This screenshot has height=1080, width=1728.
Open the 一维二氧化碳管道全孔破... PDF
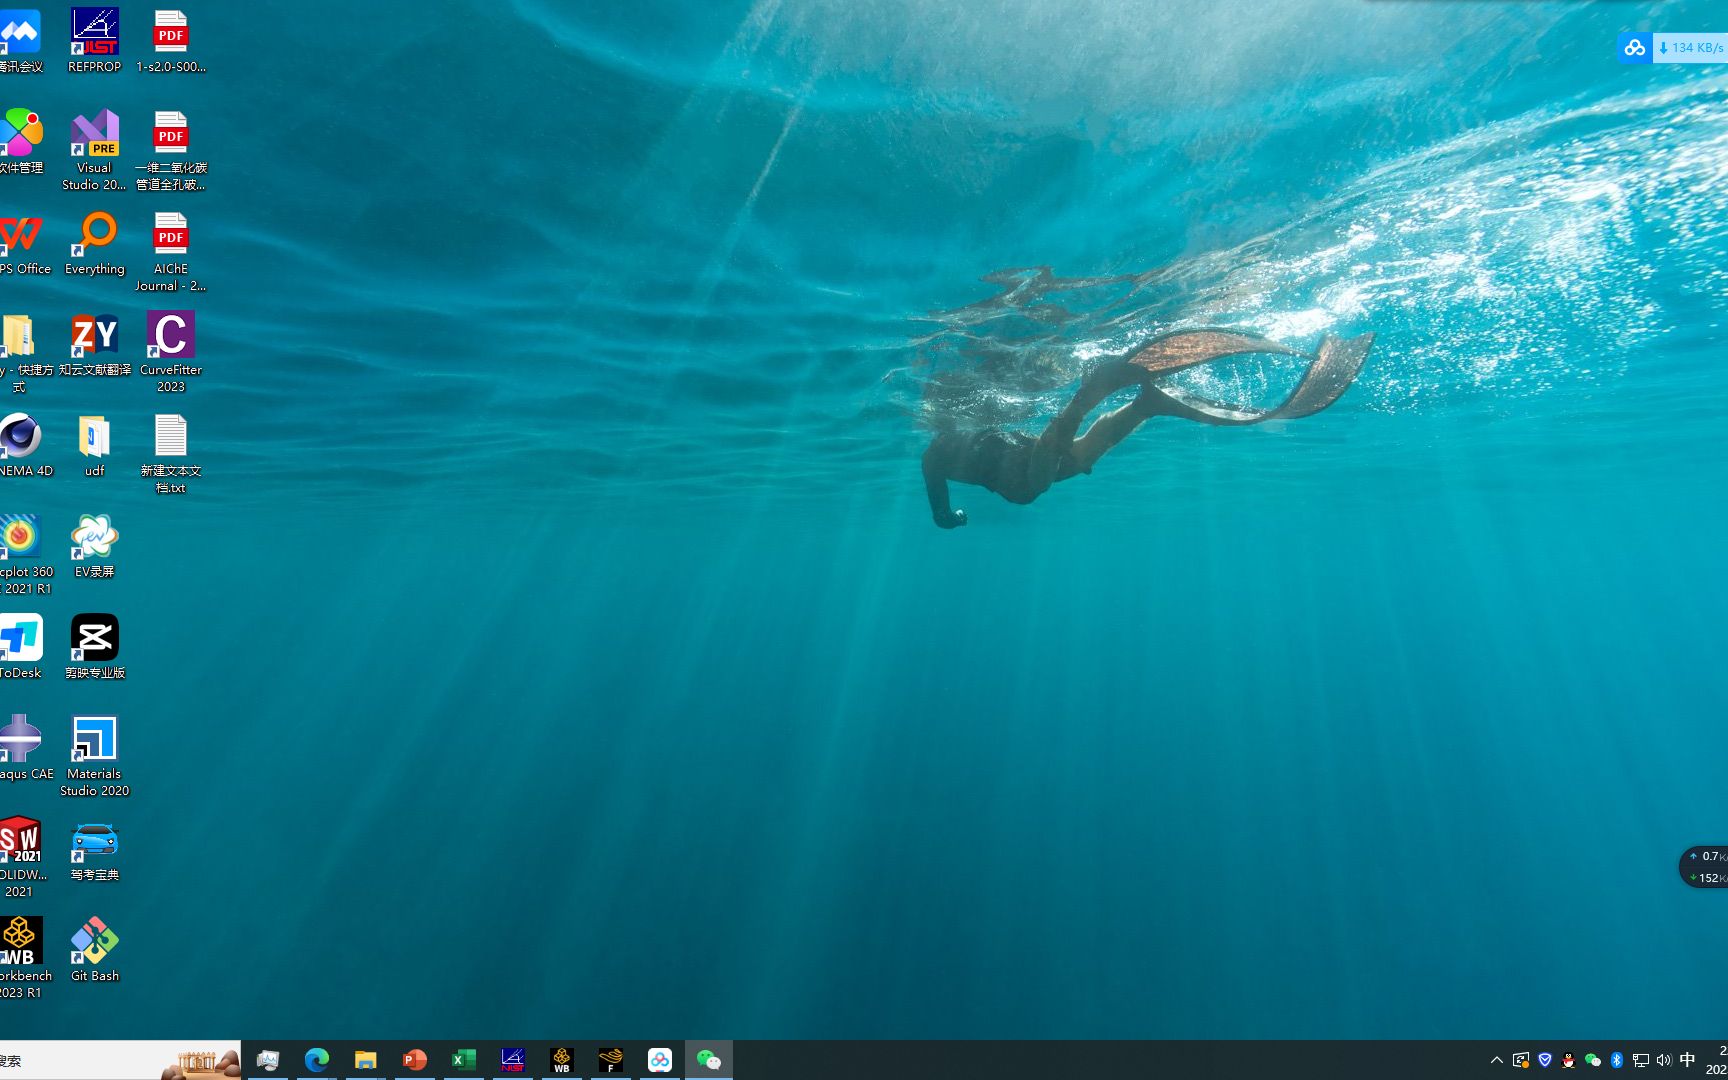click(x=171, y=150)
